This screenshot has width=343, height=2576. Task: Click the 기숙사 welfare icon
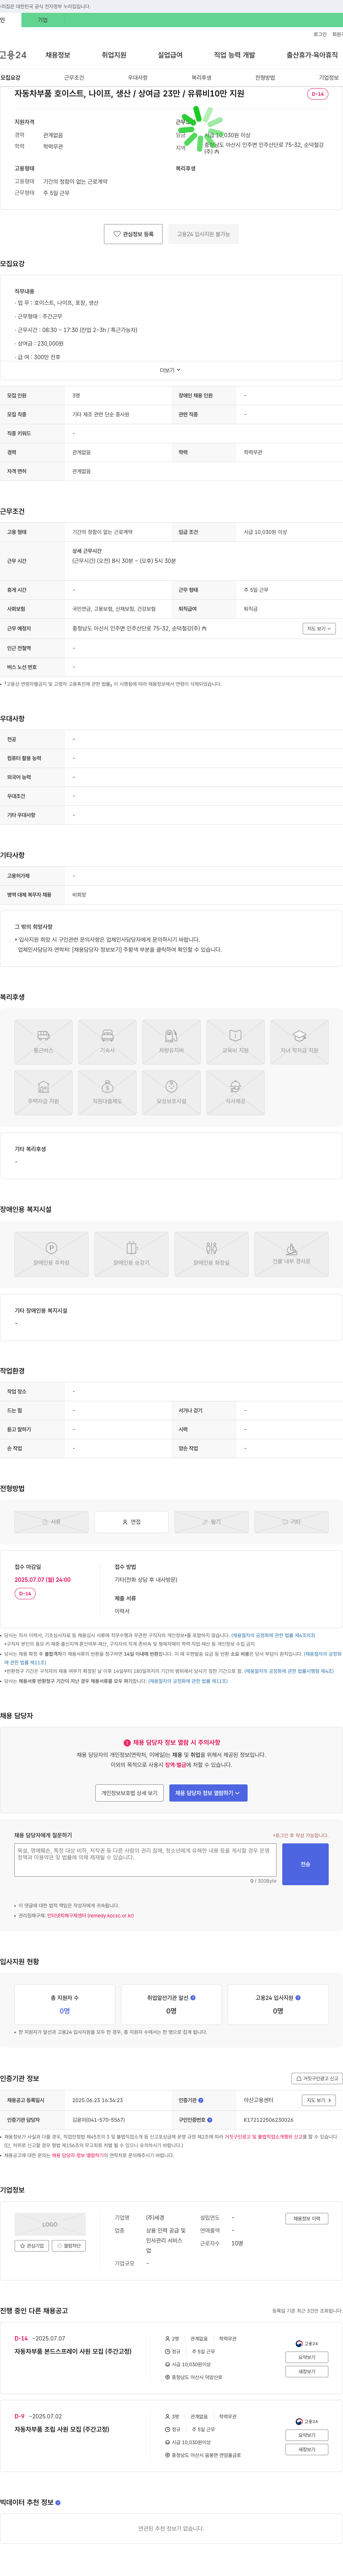pos(107,1042)
